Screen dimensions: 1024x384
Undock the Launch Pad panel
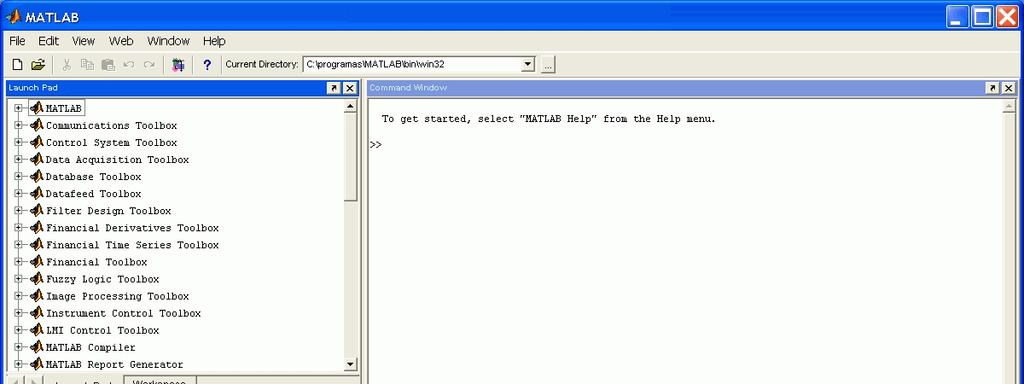[x=333, y=88]
